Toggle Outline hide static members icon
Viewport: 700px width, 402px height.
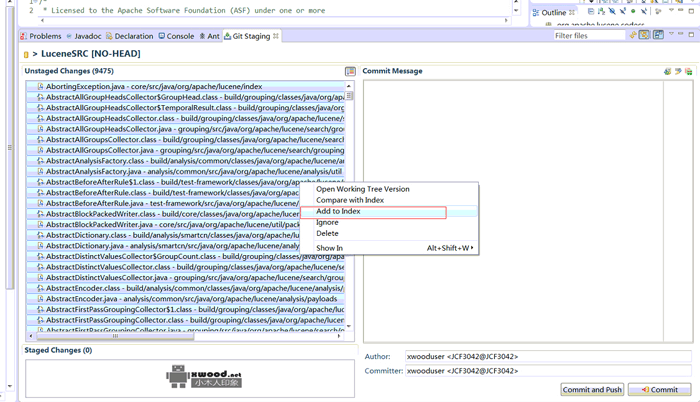coord(622,11)
